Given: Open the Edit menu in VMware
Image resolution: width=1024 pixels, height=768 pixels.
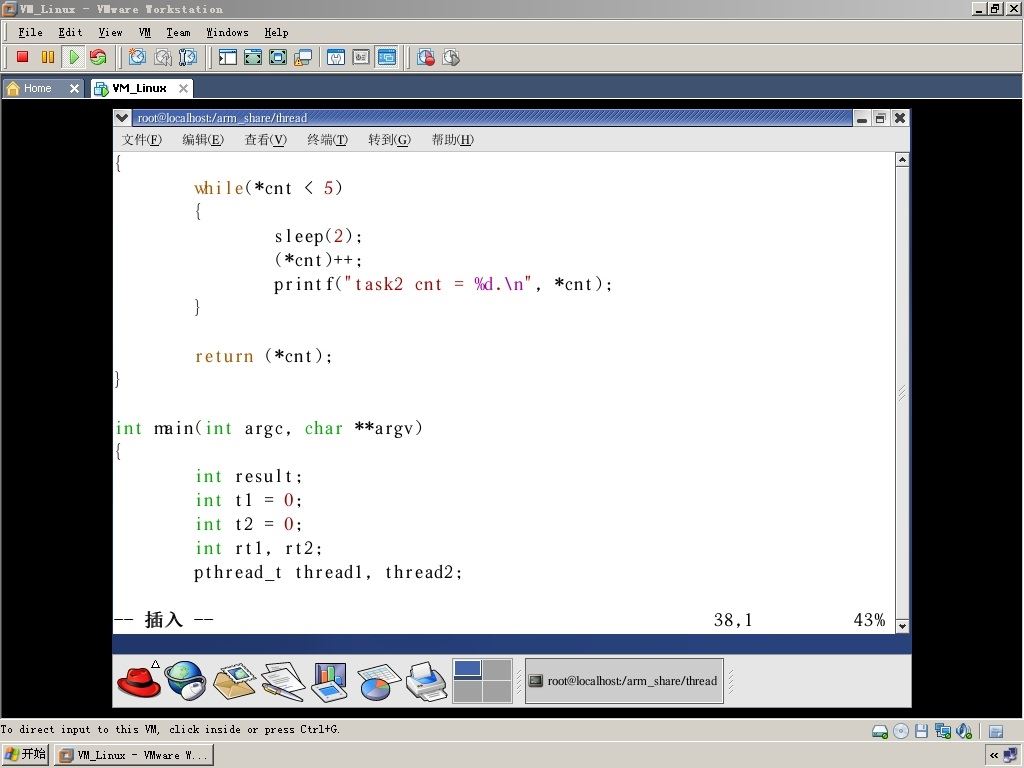Looking at the screenshot, I should click(70, 32).
